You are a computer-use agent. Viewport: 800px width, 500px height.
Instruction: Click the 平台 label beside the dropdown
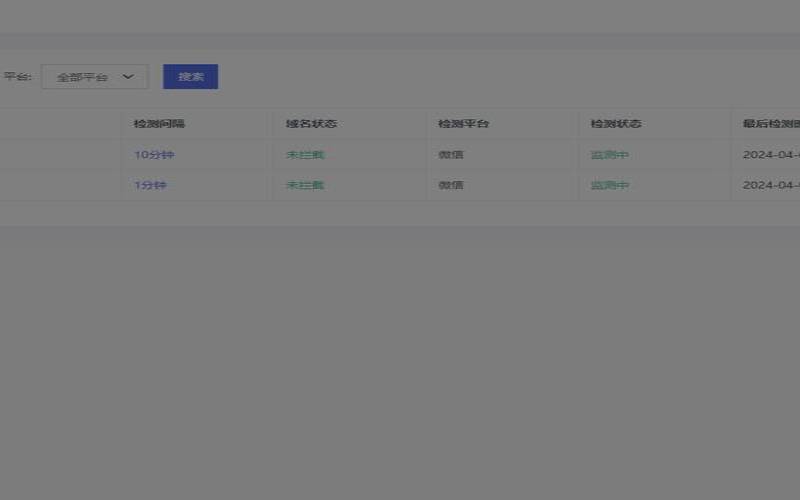click(x=17, y=77)
